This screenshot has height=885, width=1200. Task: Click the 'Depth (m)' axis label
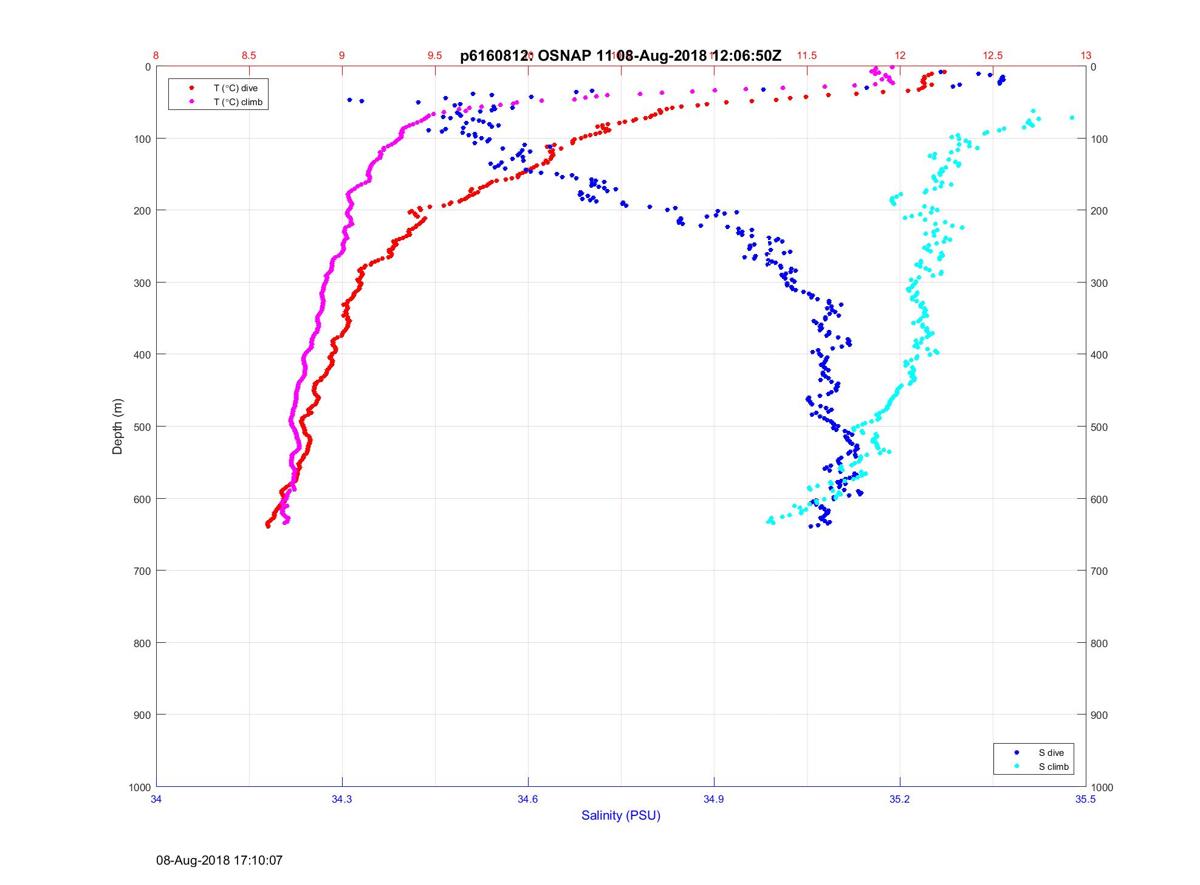[118, 426]
